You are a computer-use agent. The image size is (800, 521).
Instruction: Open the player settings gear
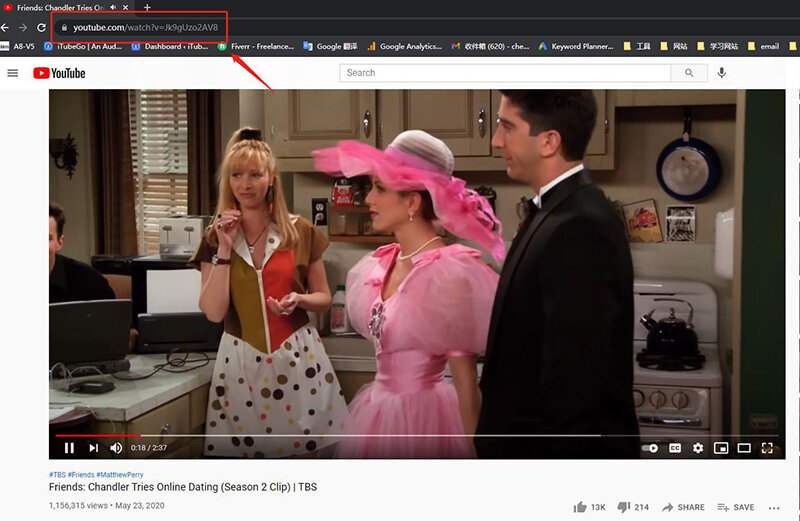[x=698, y=448]
